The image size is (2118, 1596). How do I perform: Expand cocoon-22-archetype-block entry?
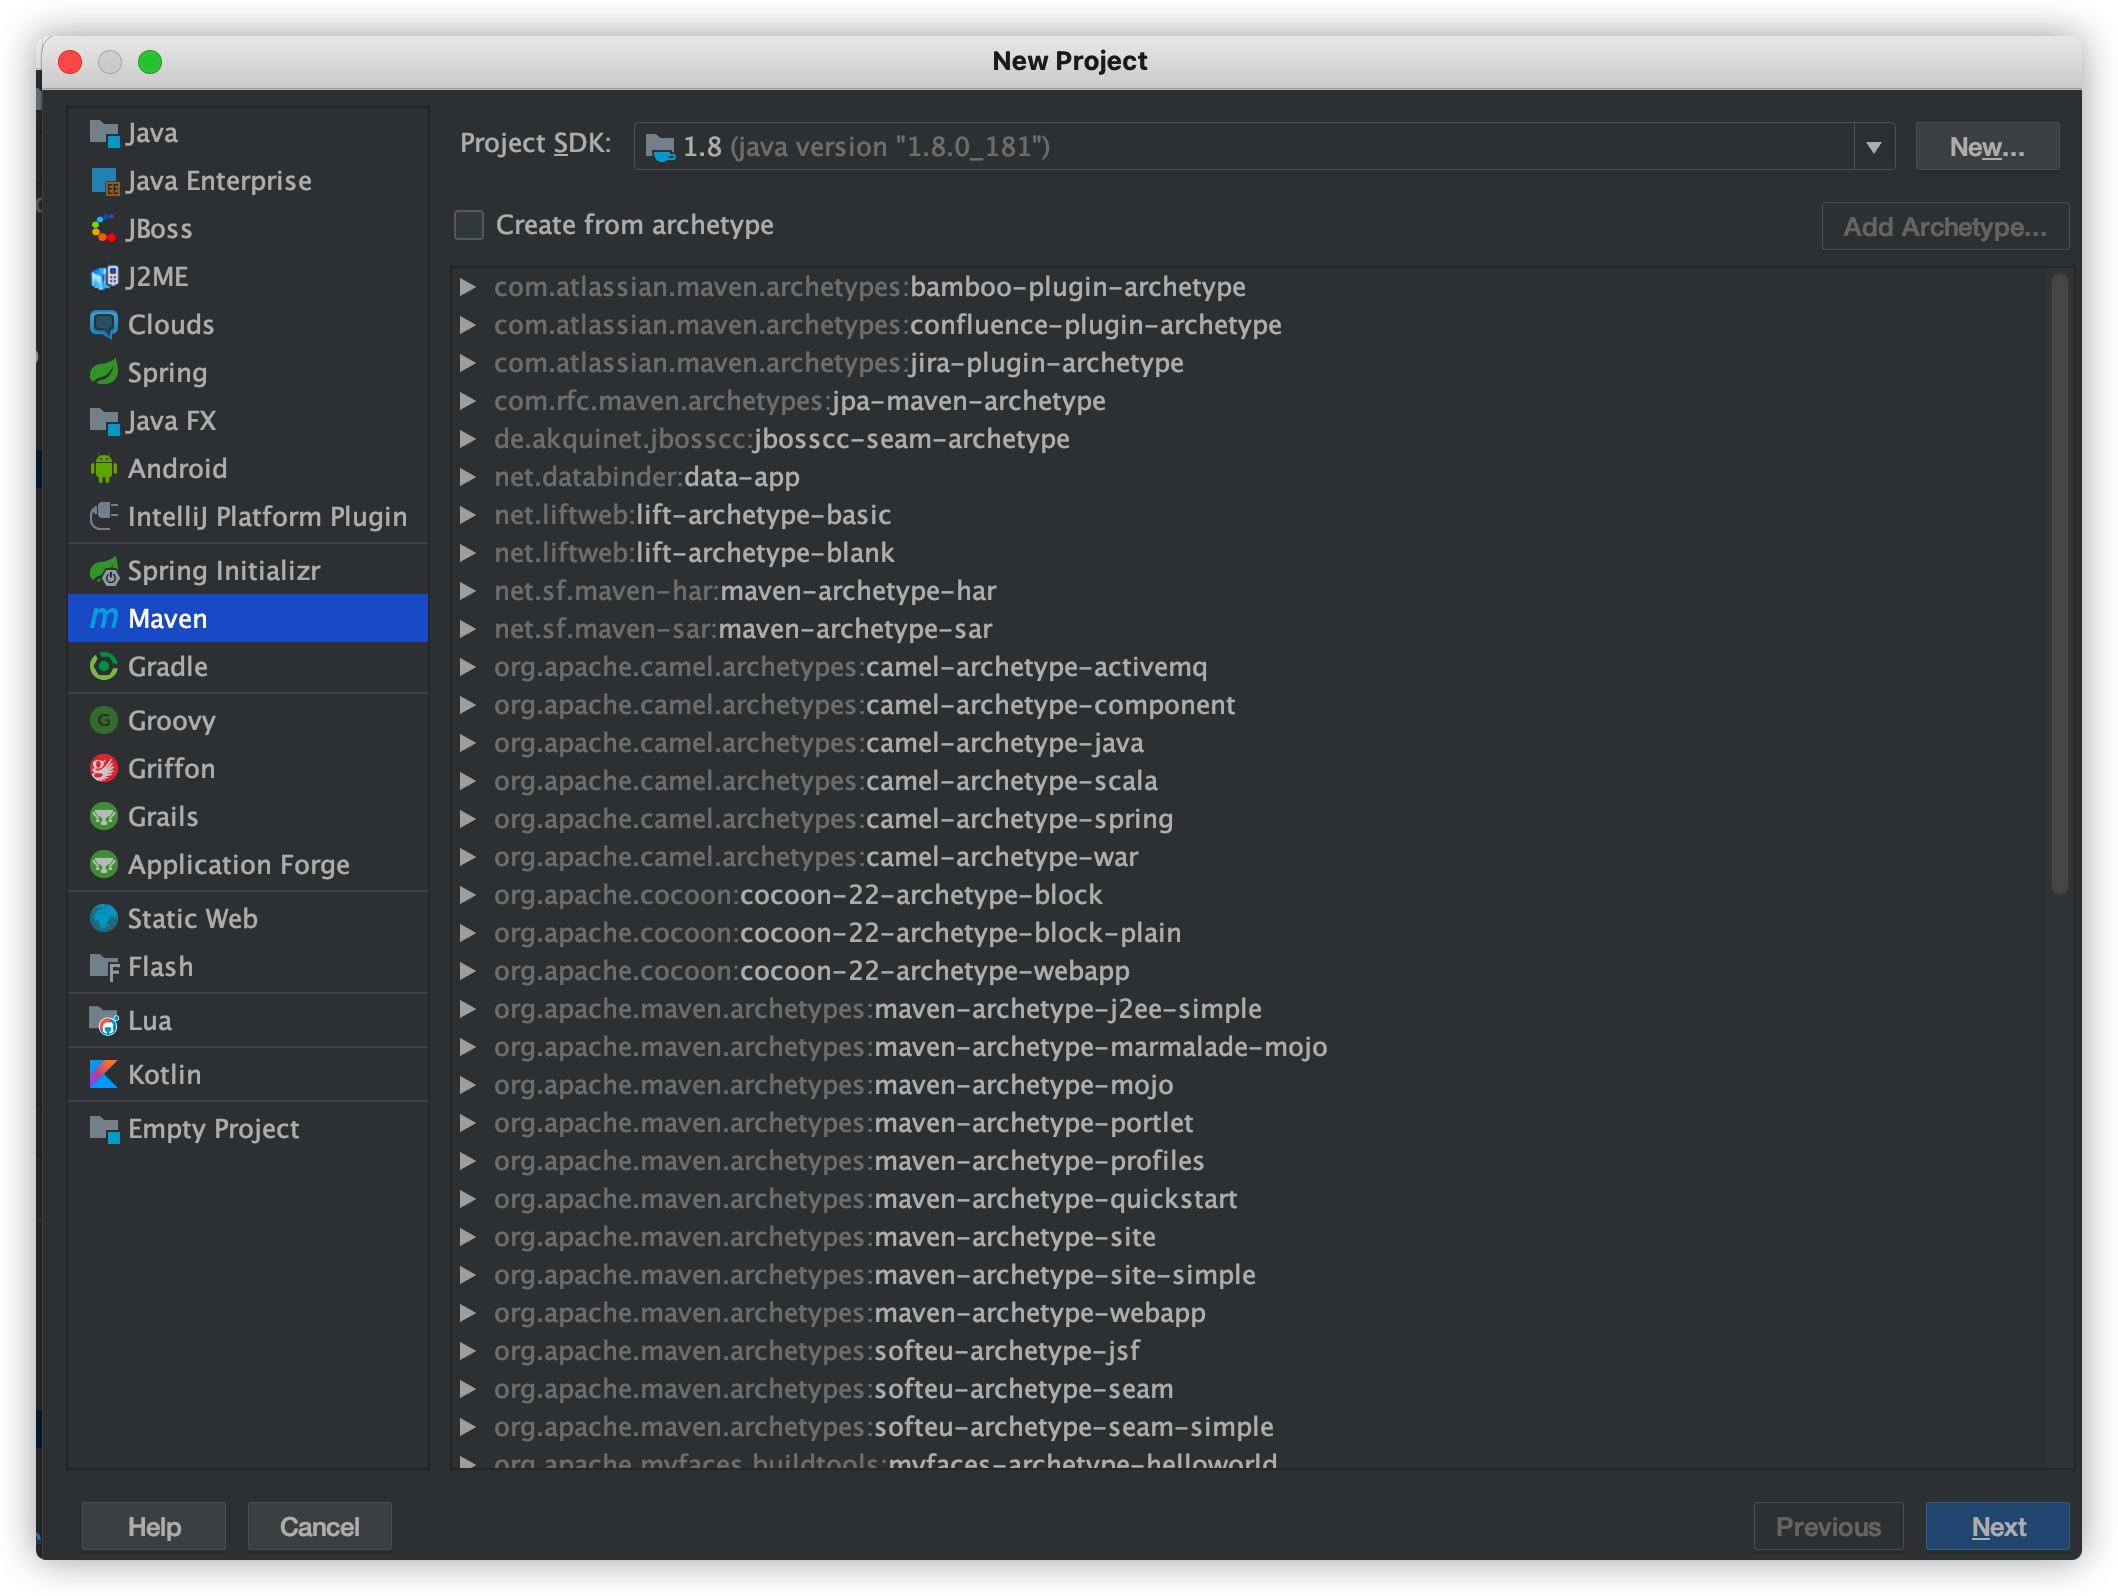467,895
